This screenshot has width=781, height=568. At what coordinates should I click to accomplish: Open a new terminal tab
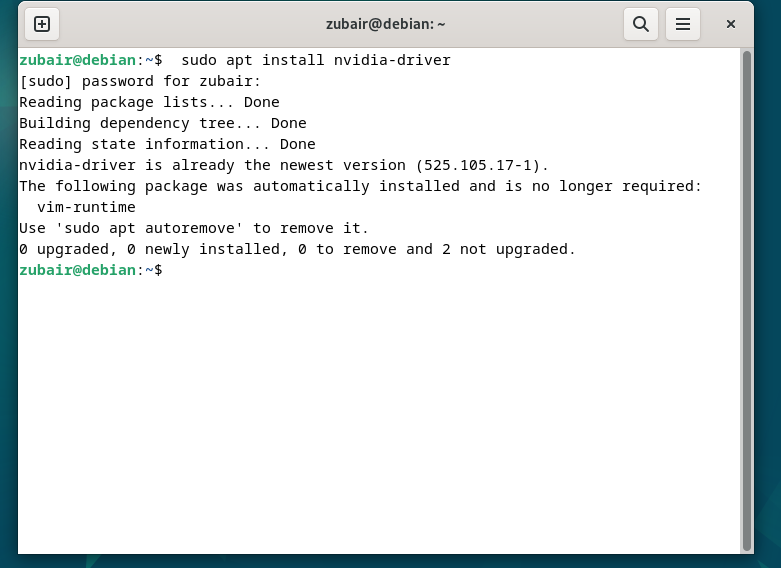pos(42,24)
